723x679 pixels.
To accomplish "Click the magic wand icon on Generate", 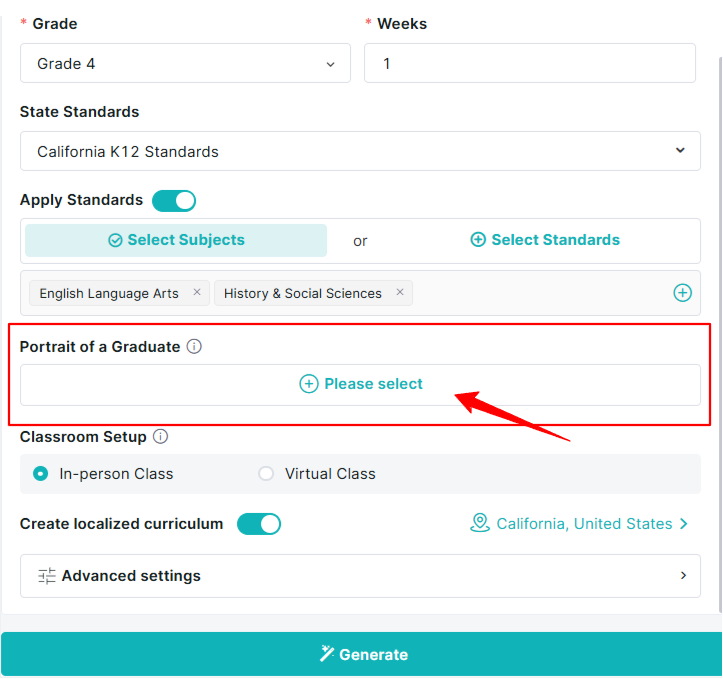I will pos(327,654).
